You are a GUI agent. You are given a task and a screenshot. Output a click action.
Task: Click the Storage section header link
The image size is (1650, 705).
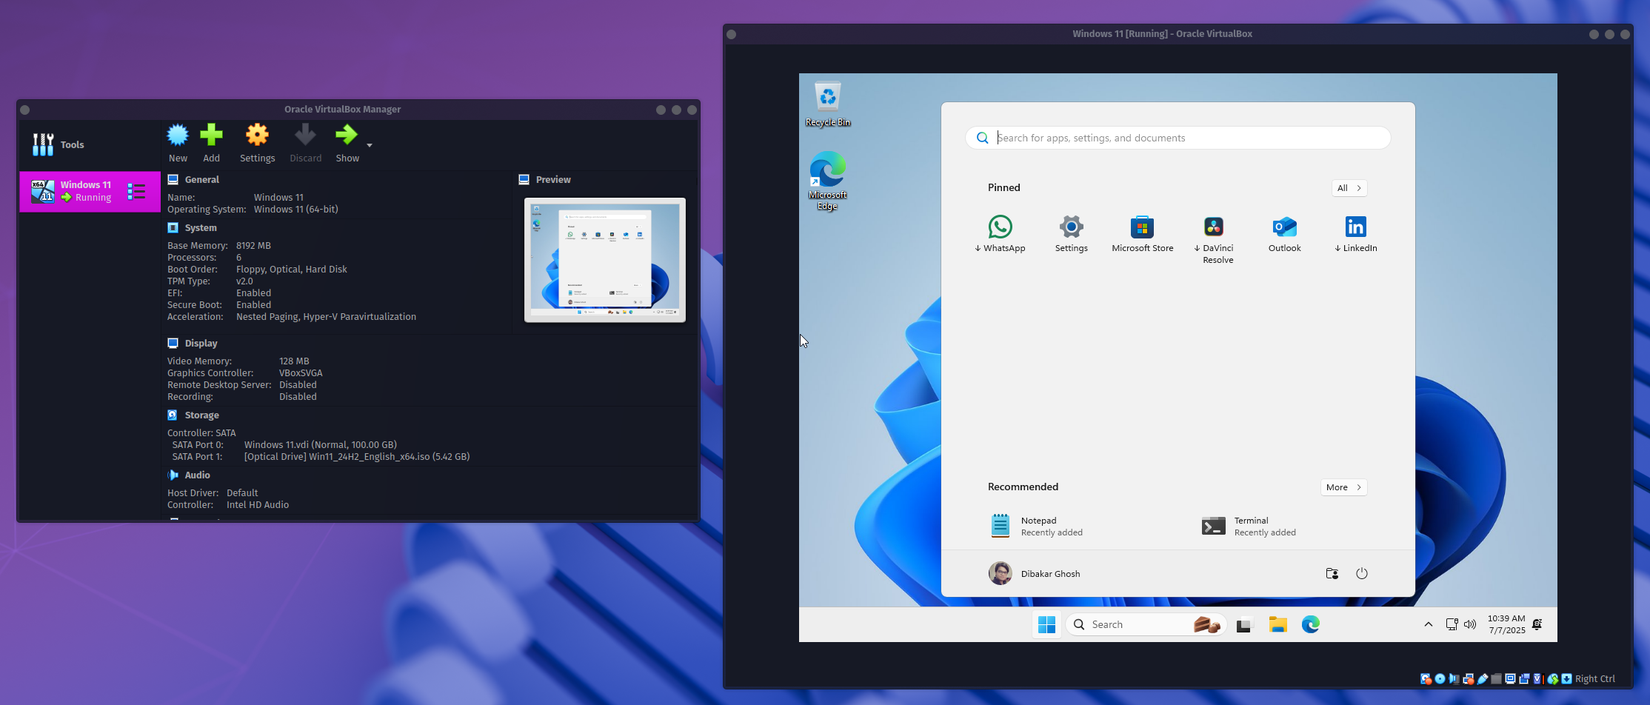[201, 415]
